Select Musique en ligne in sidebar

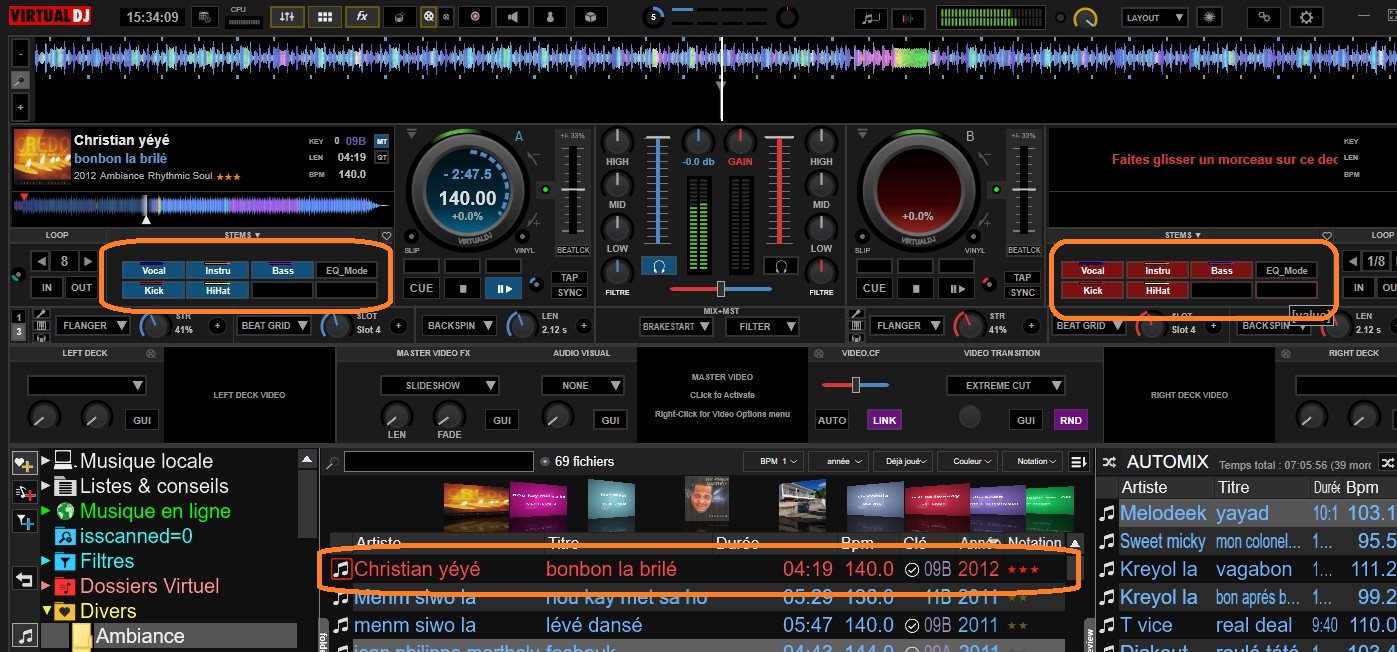click(x=155, y=511)
